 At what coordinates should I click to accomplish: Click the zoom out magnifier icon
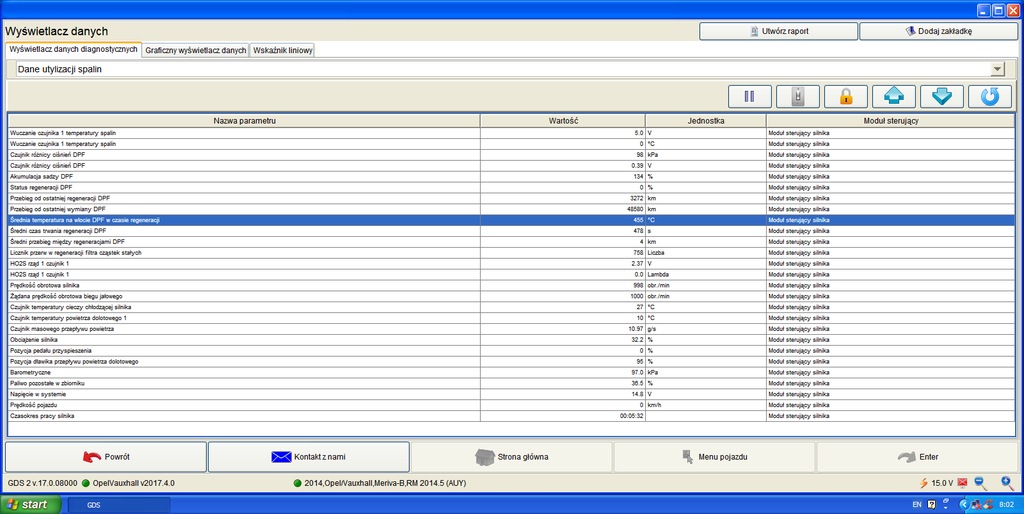(980, 483)
